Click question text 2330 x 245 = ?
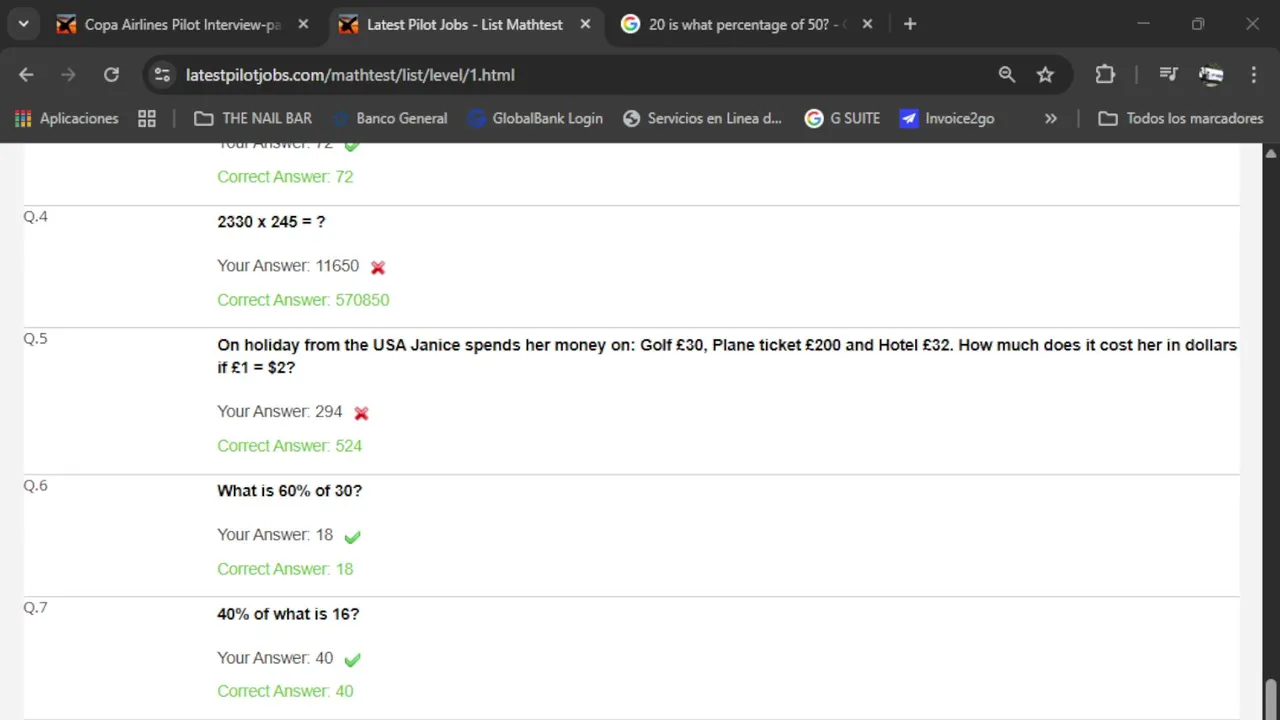 tap(271, 222)
